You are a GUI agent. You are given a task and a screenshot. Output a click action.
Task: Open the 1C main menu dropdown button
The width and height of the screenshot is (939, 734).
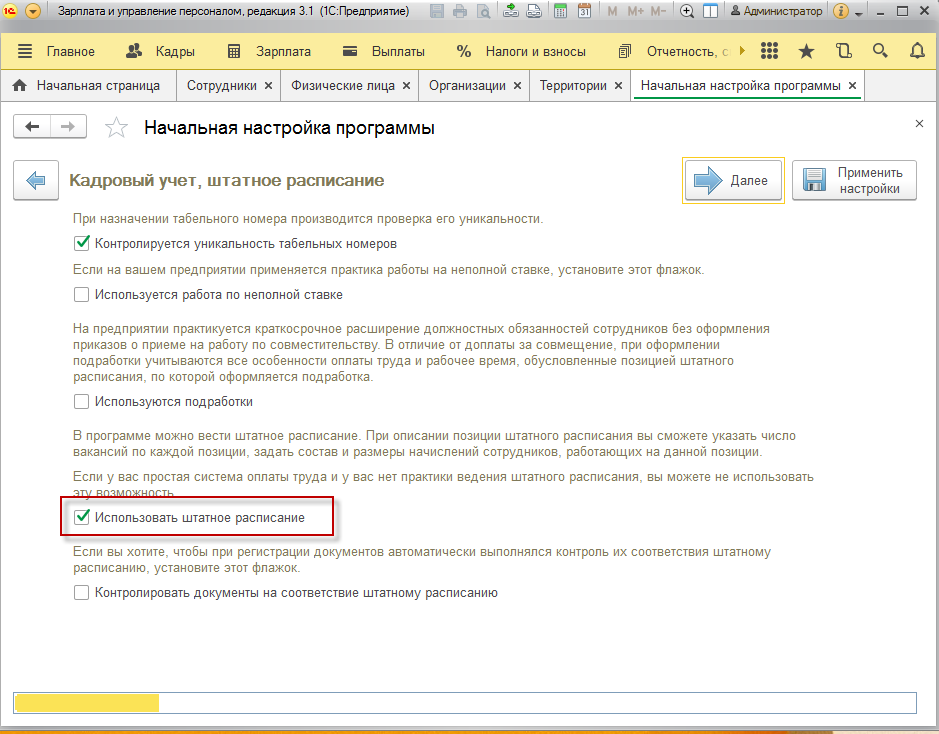click(x=33, y=12)
